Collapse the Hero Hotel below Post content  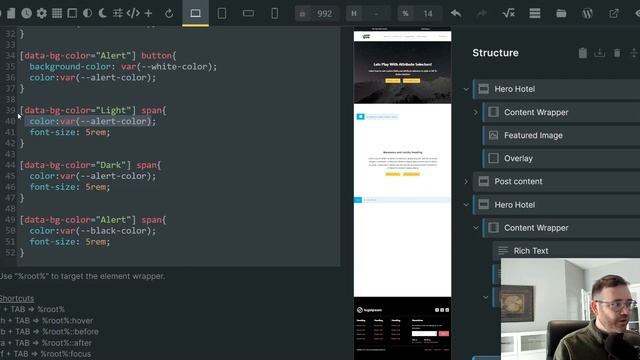pos(466,205)
